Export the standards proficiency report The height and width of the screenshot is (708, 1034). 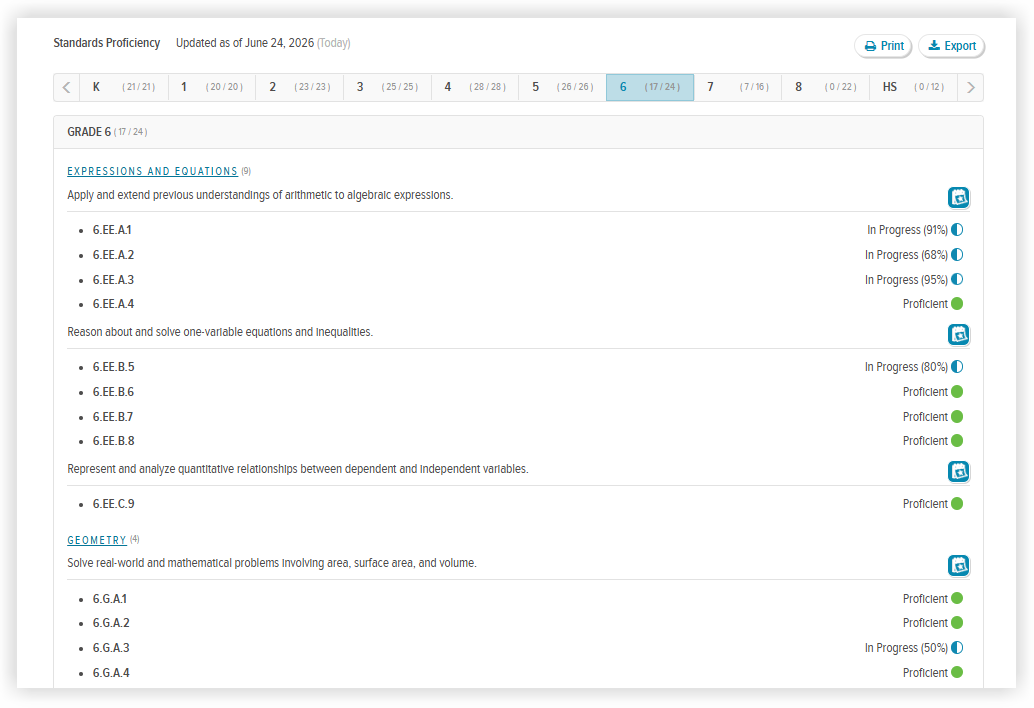coord(952,46)
